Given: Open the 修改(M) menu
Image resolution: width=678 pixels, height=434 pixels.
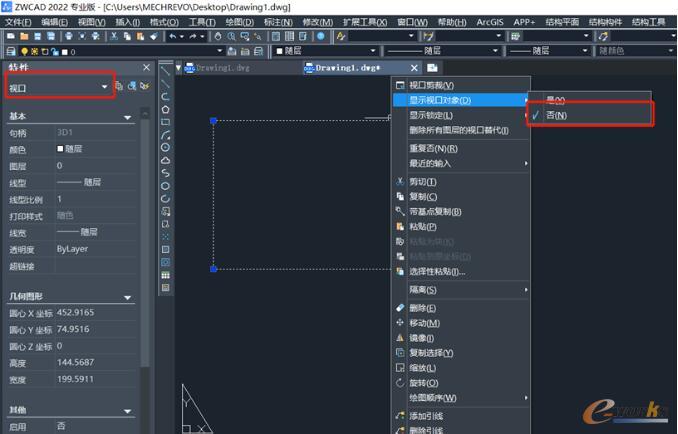Looking at the screenshot, I should 317,22.
